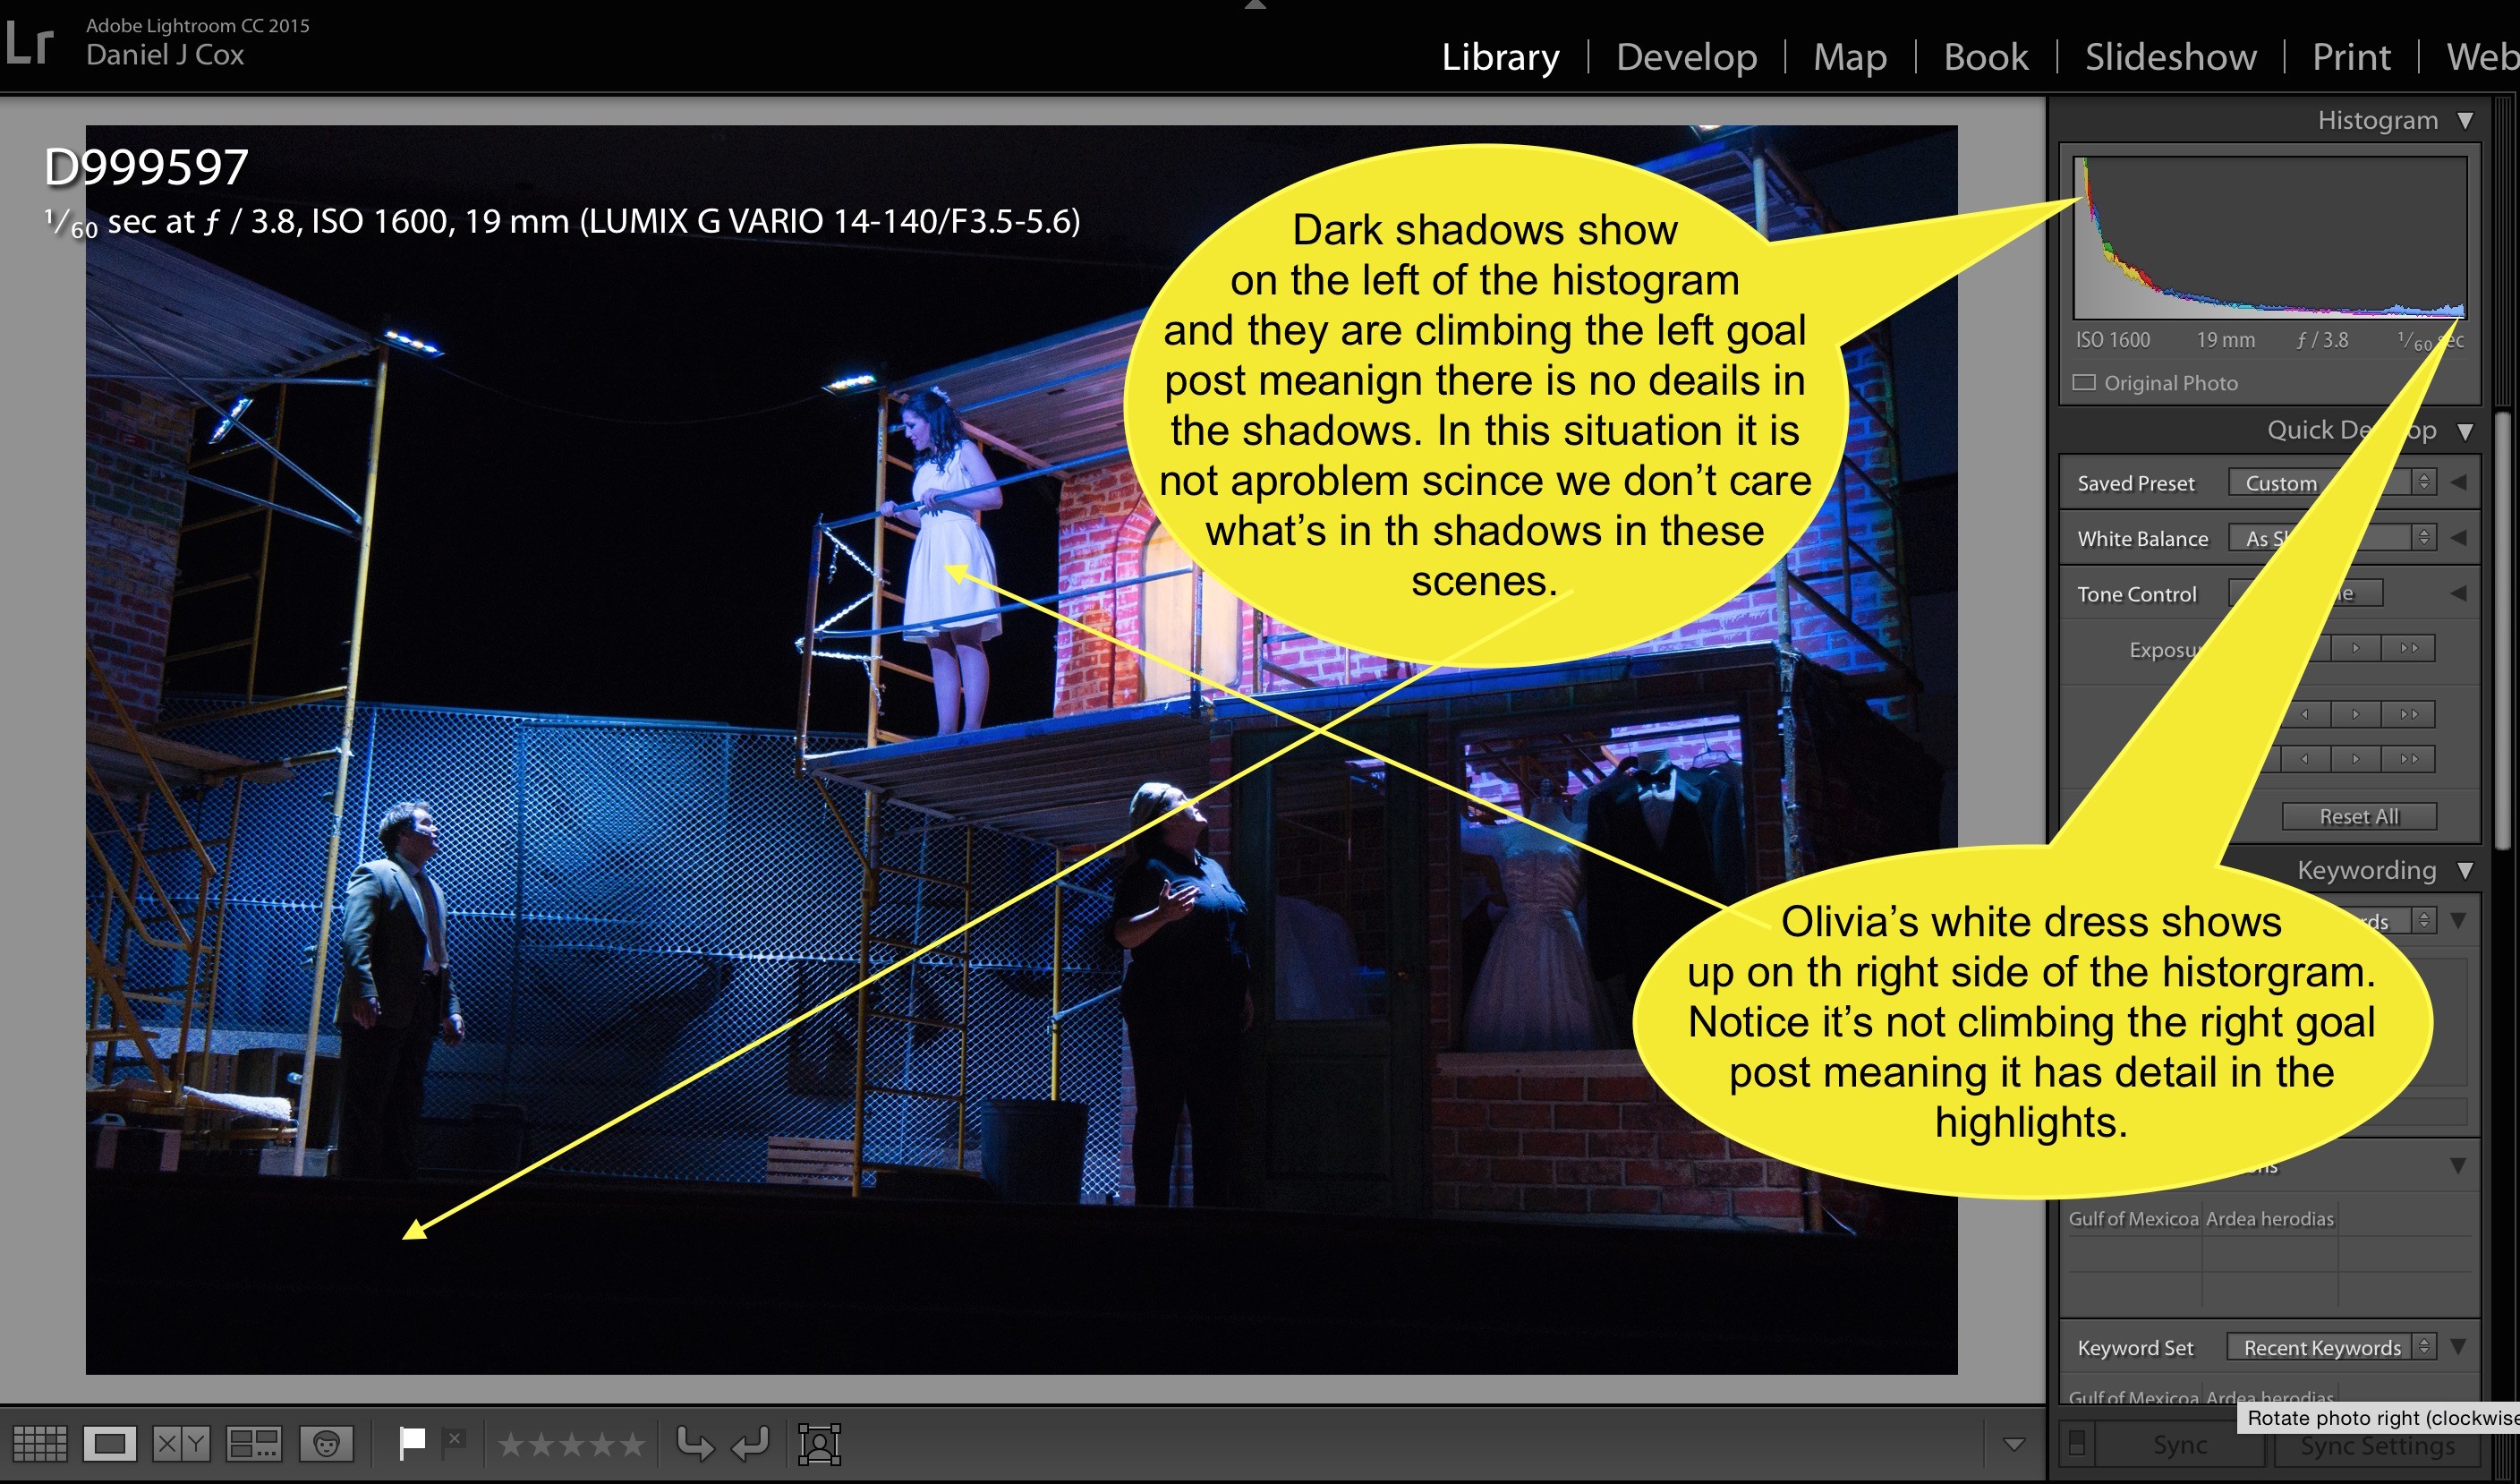Viewport: 2520px width, 1484px height.
Task: Expand Tone Control section arrow
Action: click(2459, 593)
